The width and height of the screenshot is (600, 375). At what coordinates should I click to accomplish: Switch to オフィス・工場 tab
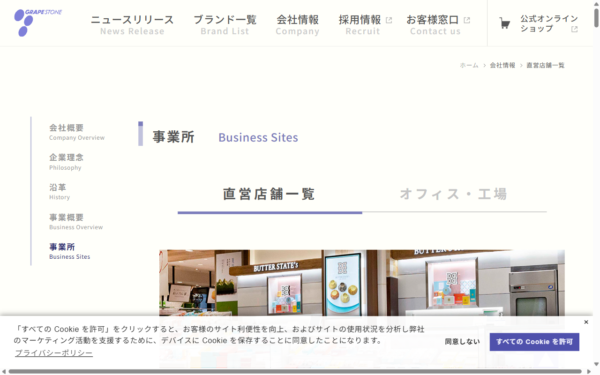(x=454, y=194)
